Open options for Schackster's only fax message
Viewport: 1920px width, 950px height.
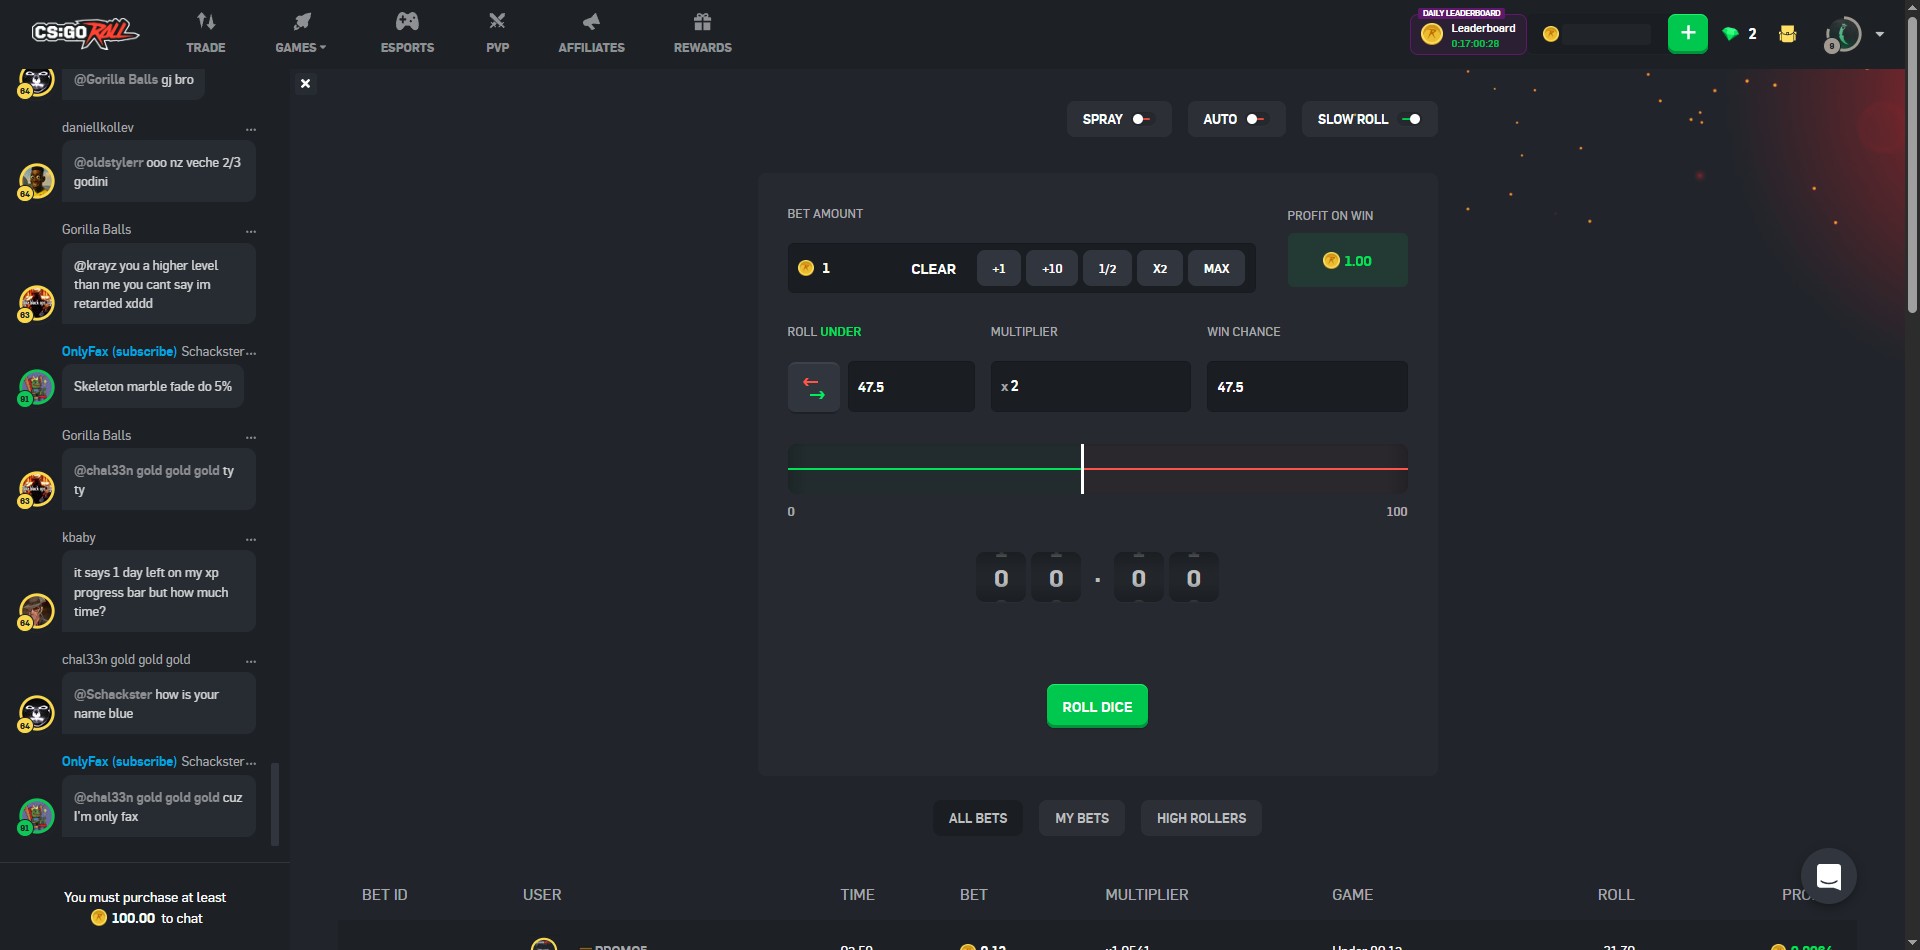[251, 763]
